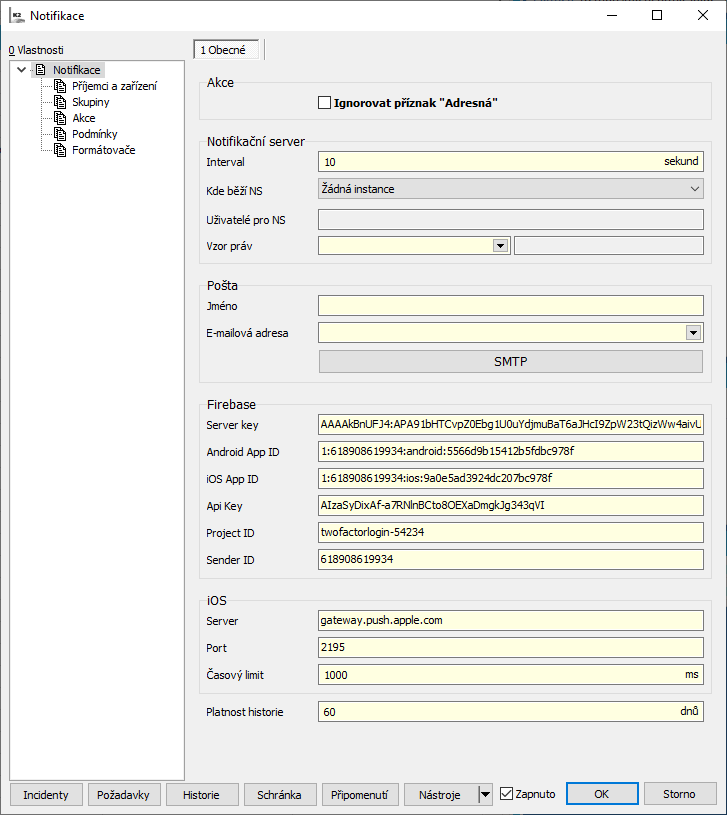Click the Podmínky tree node icon
Viewport: 727px width, 815px height.
[60, 134]
